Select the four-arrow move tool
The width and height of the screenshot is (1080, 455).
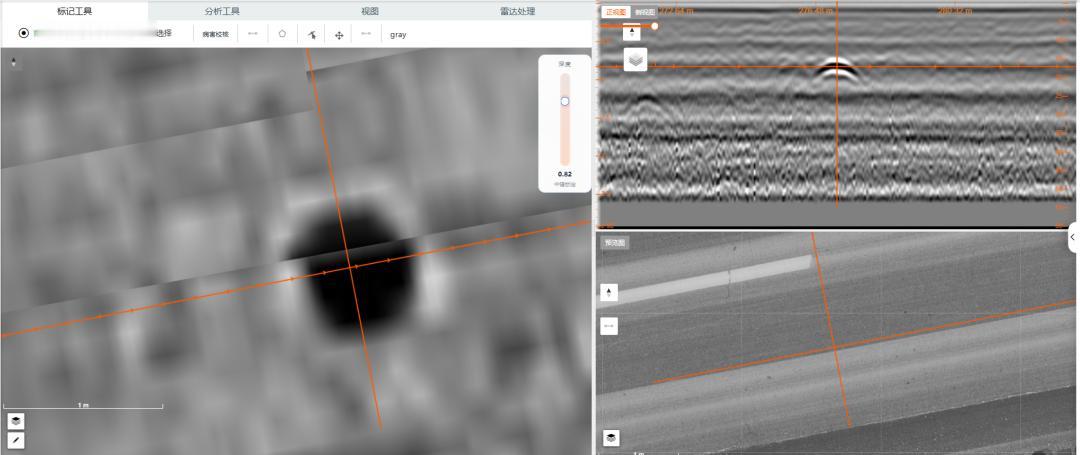pyautogui.click(x=339, y=34)
